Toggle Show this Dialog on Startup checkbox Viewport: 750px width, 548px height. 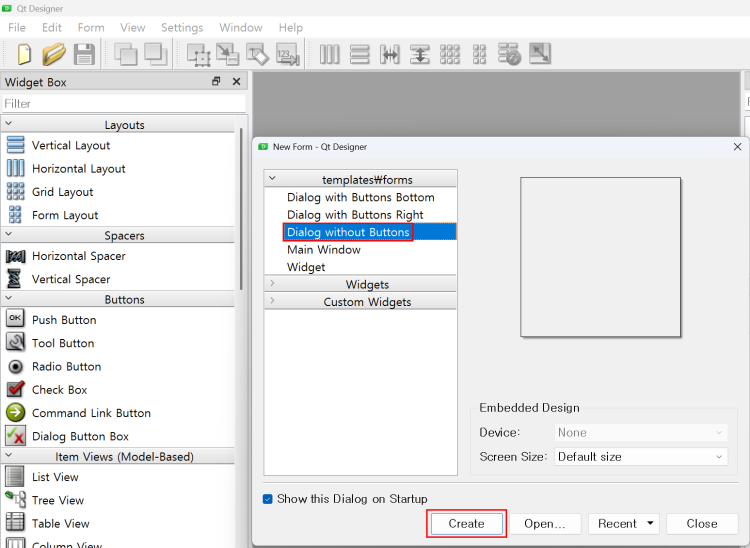point(267,499)
